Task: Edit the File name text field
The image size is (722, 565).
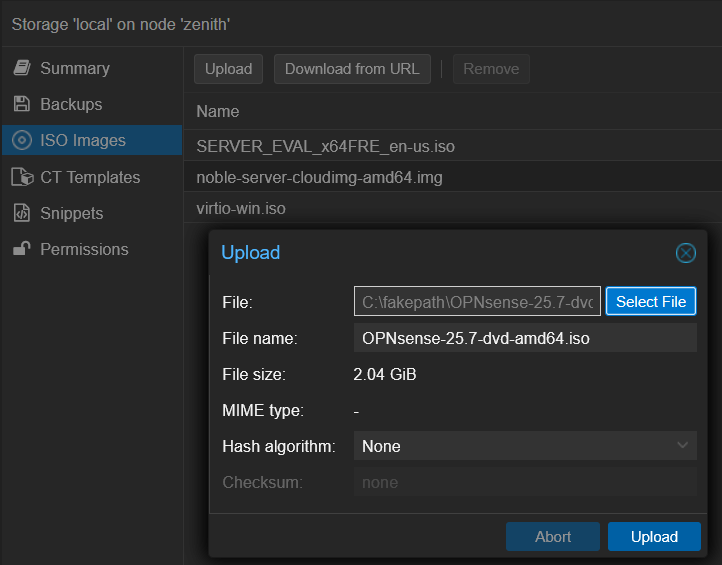Action: (x=524, y=338)
